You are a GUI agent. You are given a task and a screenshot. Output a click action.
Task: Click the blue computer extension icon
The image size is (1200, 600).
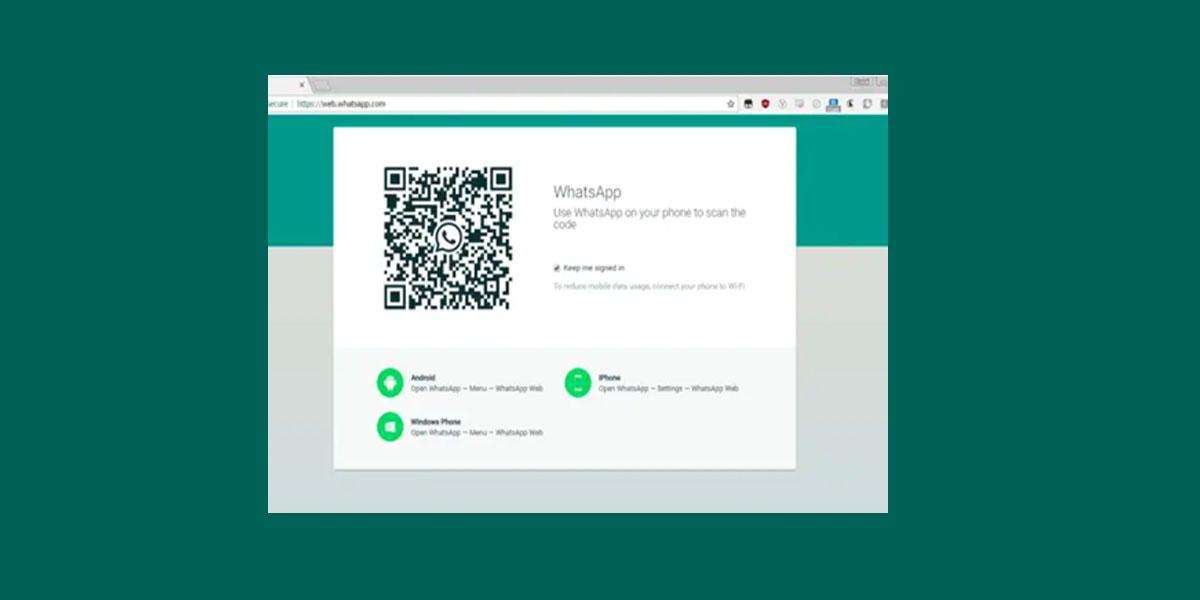[x=833, y=105]
